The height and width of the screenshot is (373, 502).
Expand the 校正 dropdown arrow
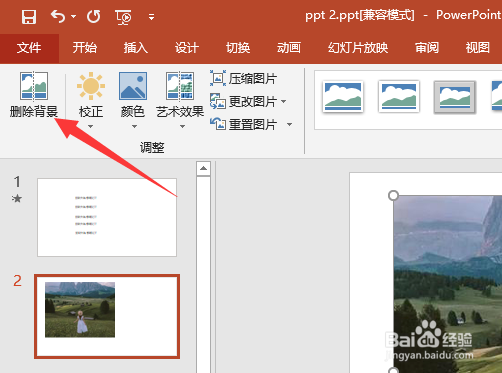click(91, 127)
